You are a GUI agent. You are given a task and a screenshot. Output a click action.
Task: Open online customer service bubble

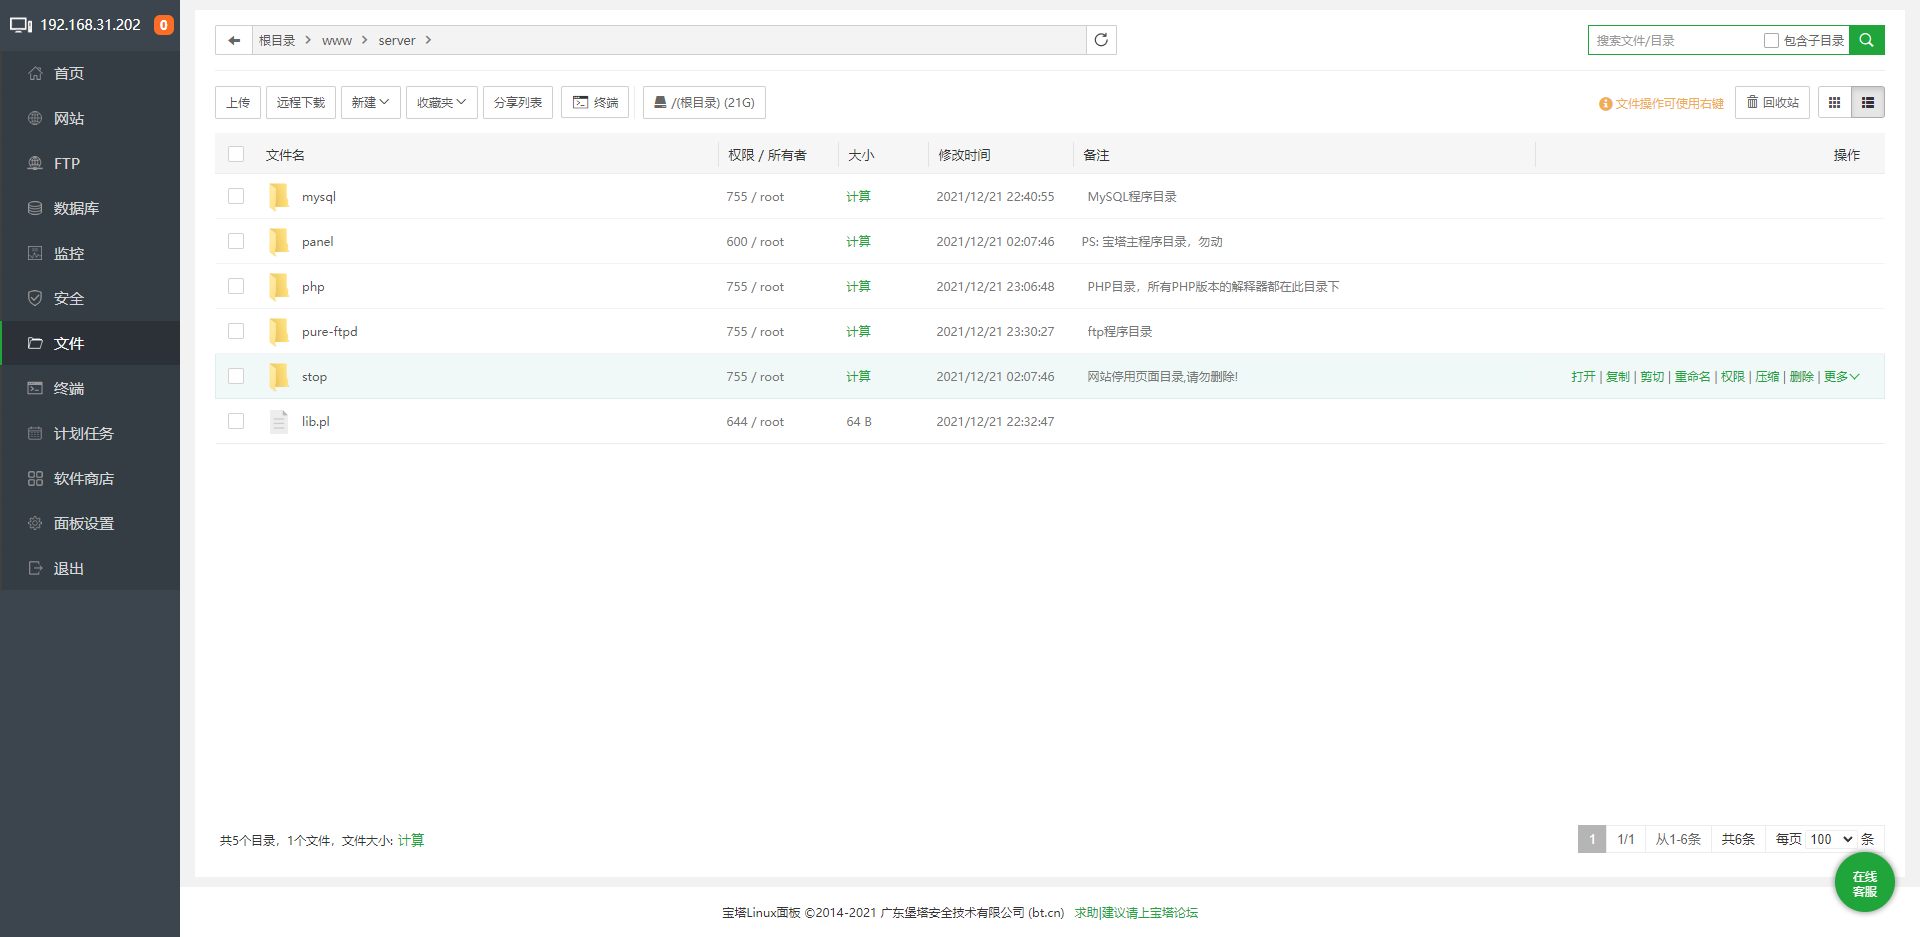click(x=1864, y=883)
